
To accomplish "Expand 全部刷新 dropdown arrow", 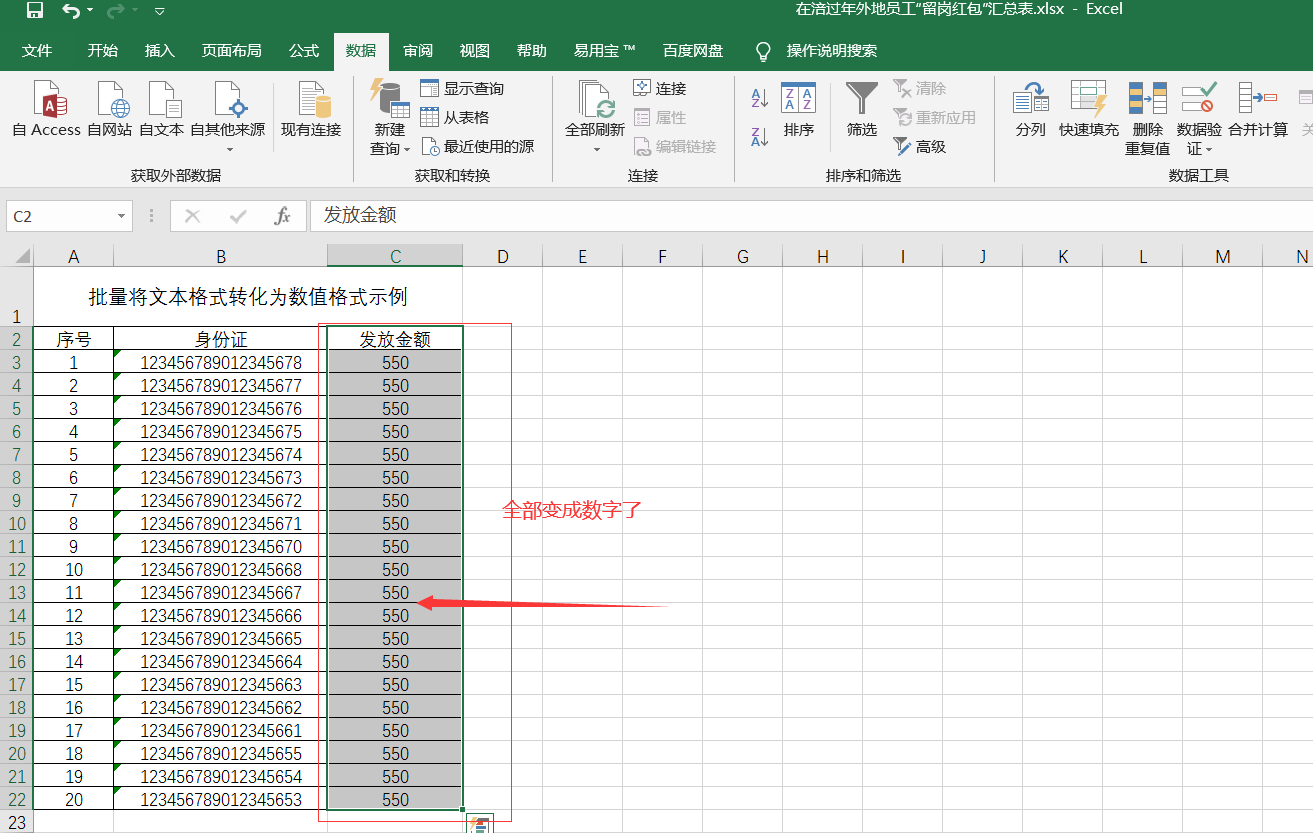I will click(596, 150).
